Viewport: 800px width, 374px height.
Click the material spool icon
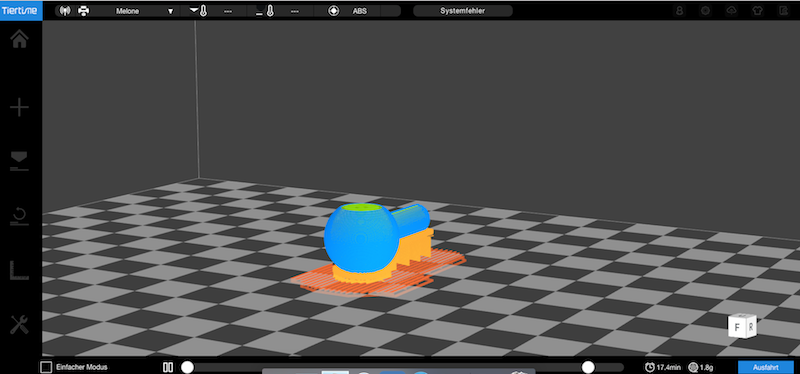tap(334, 11)
